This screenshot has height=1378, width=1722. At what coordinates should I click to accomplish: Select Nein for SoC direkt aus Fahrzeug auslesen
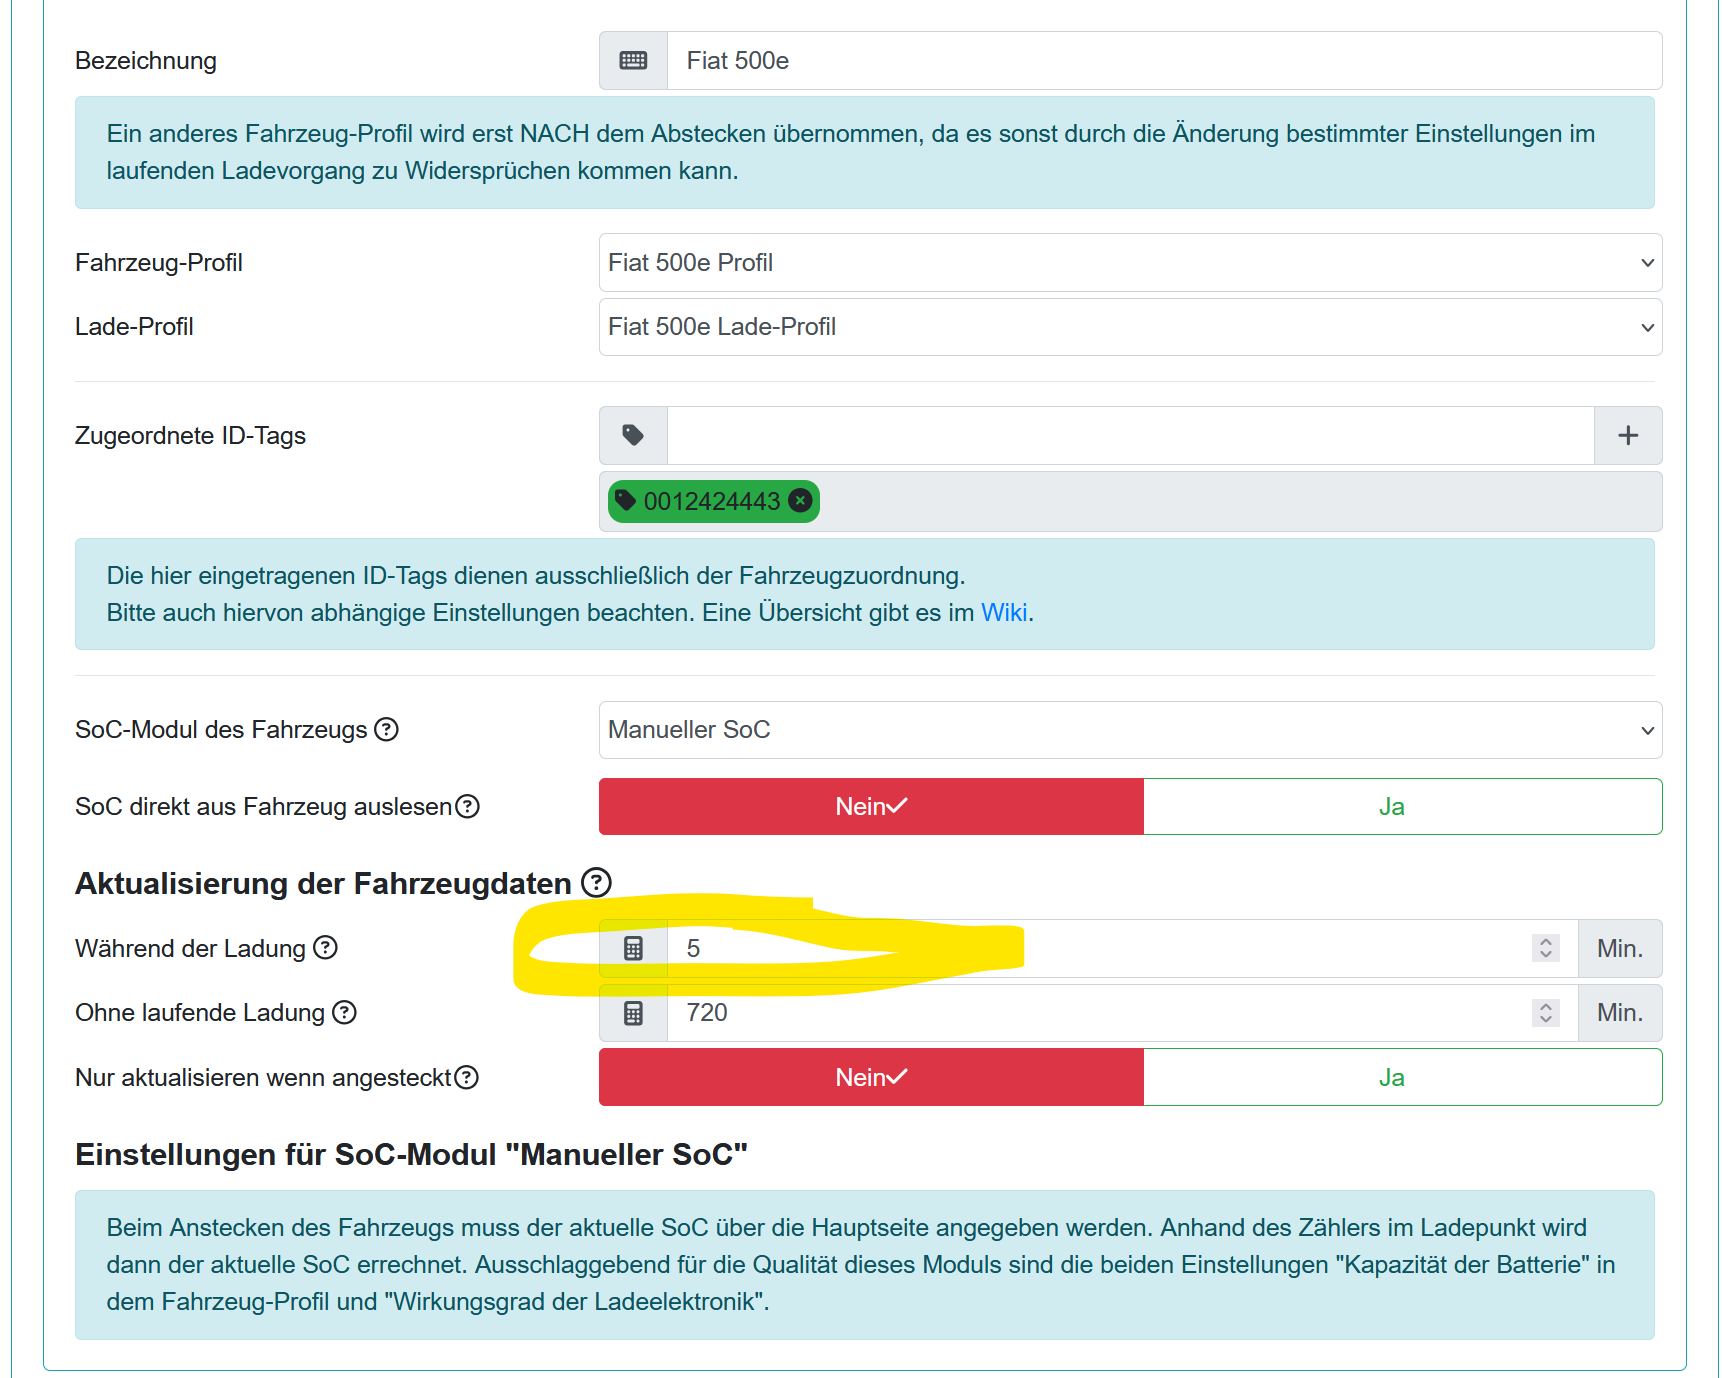point(871,807)
